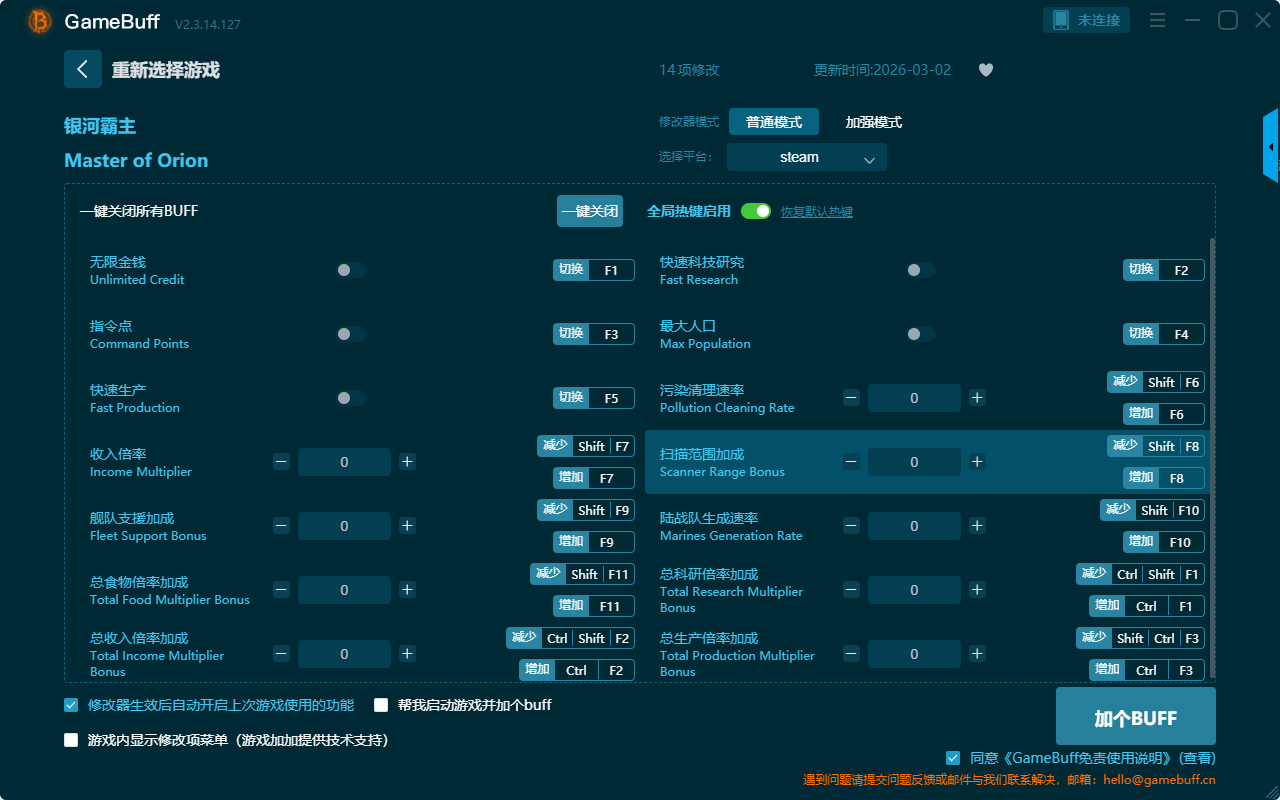Open the steam platform dropdown
The height and width of the screenshot is (800, 1280).
(x=807, y=157)
